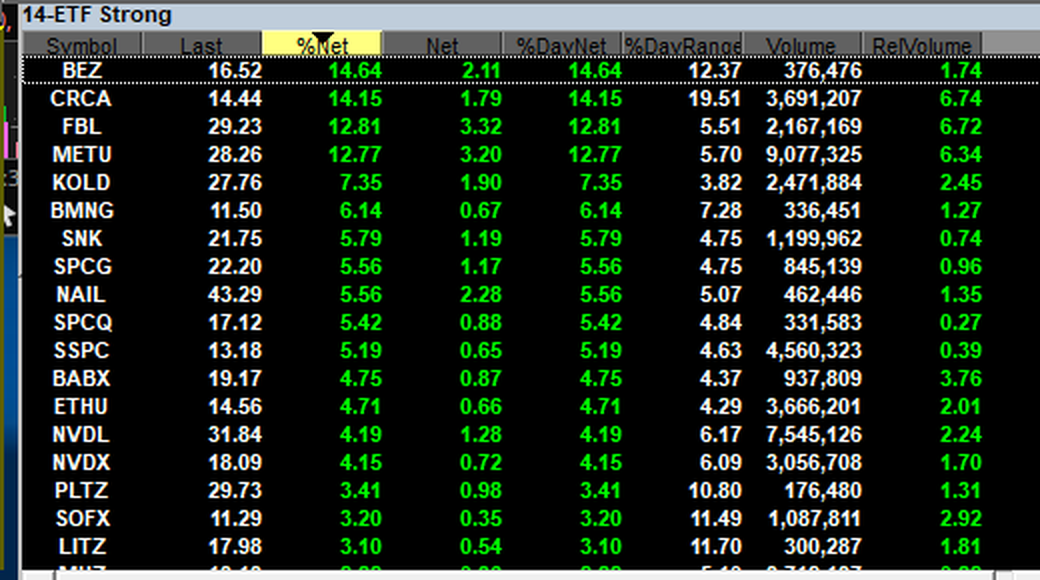Image resolution: width=1040 pixels, height=580 pixels.
Task: Select the ETHU symbol
Action: coord(80,406)
